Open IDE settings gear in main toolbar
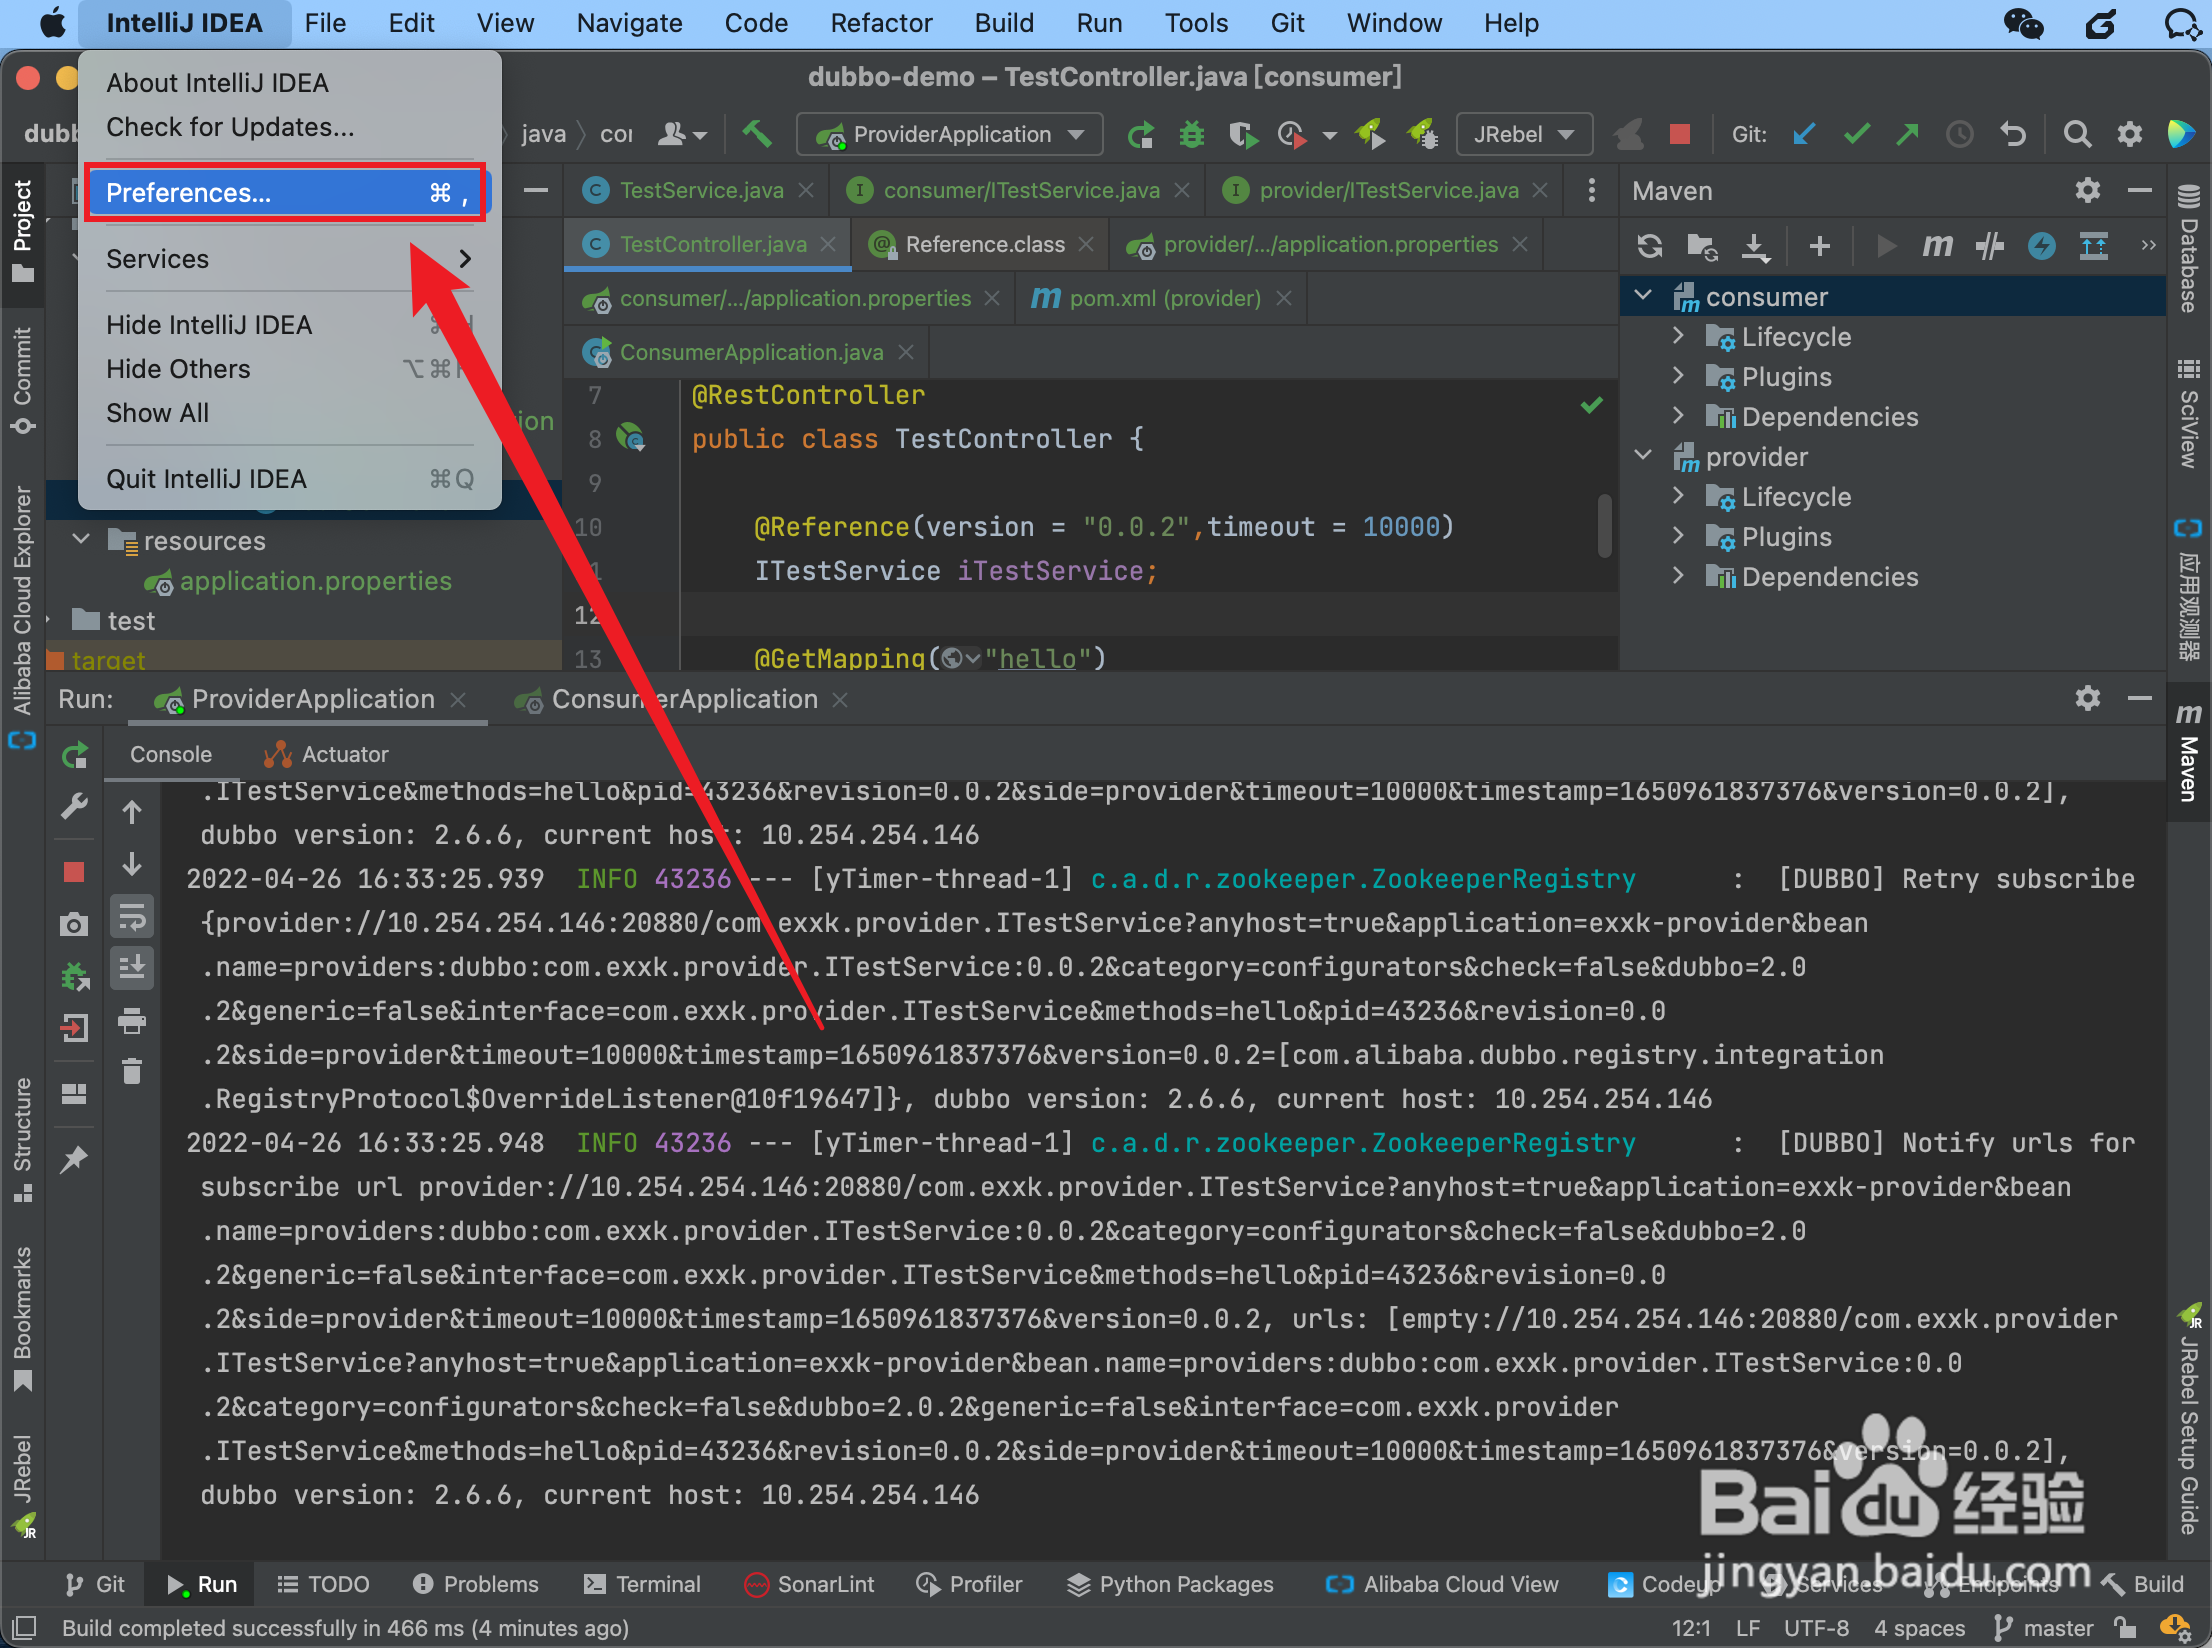The image size is (2212, 1648). pyautogui.click(x=2130, y=134)
